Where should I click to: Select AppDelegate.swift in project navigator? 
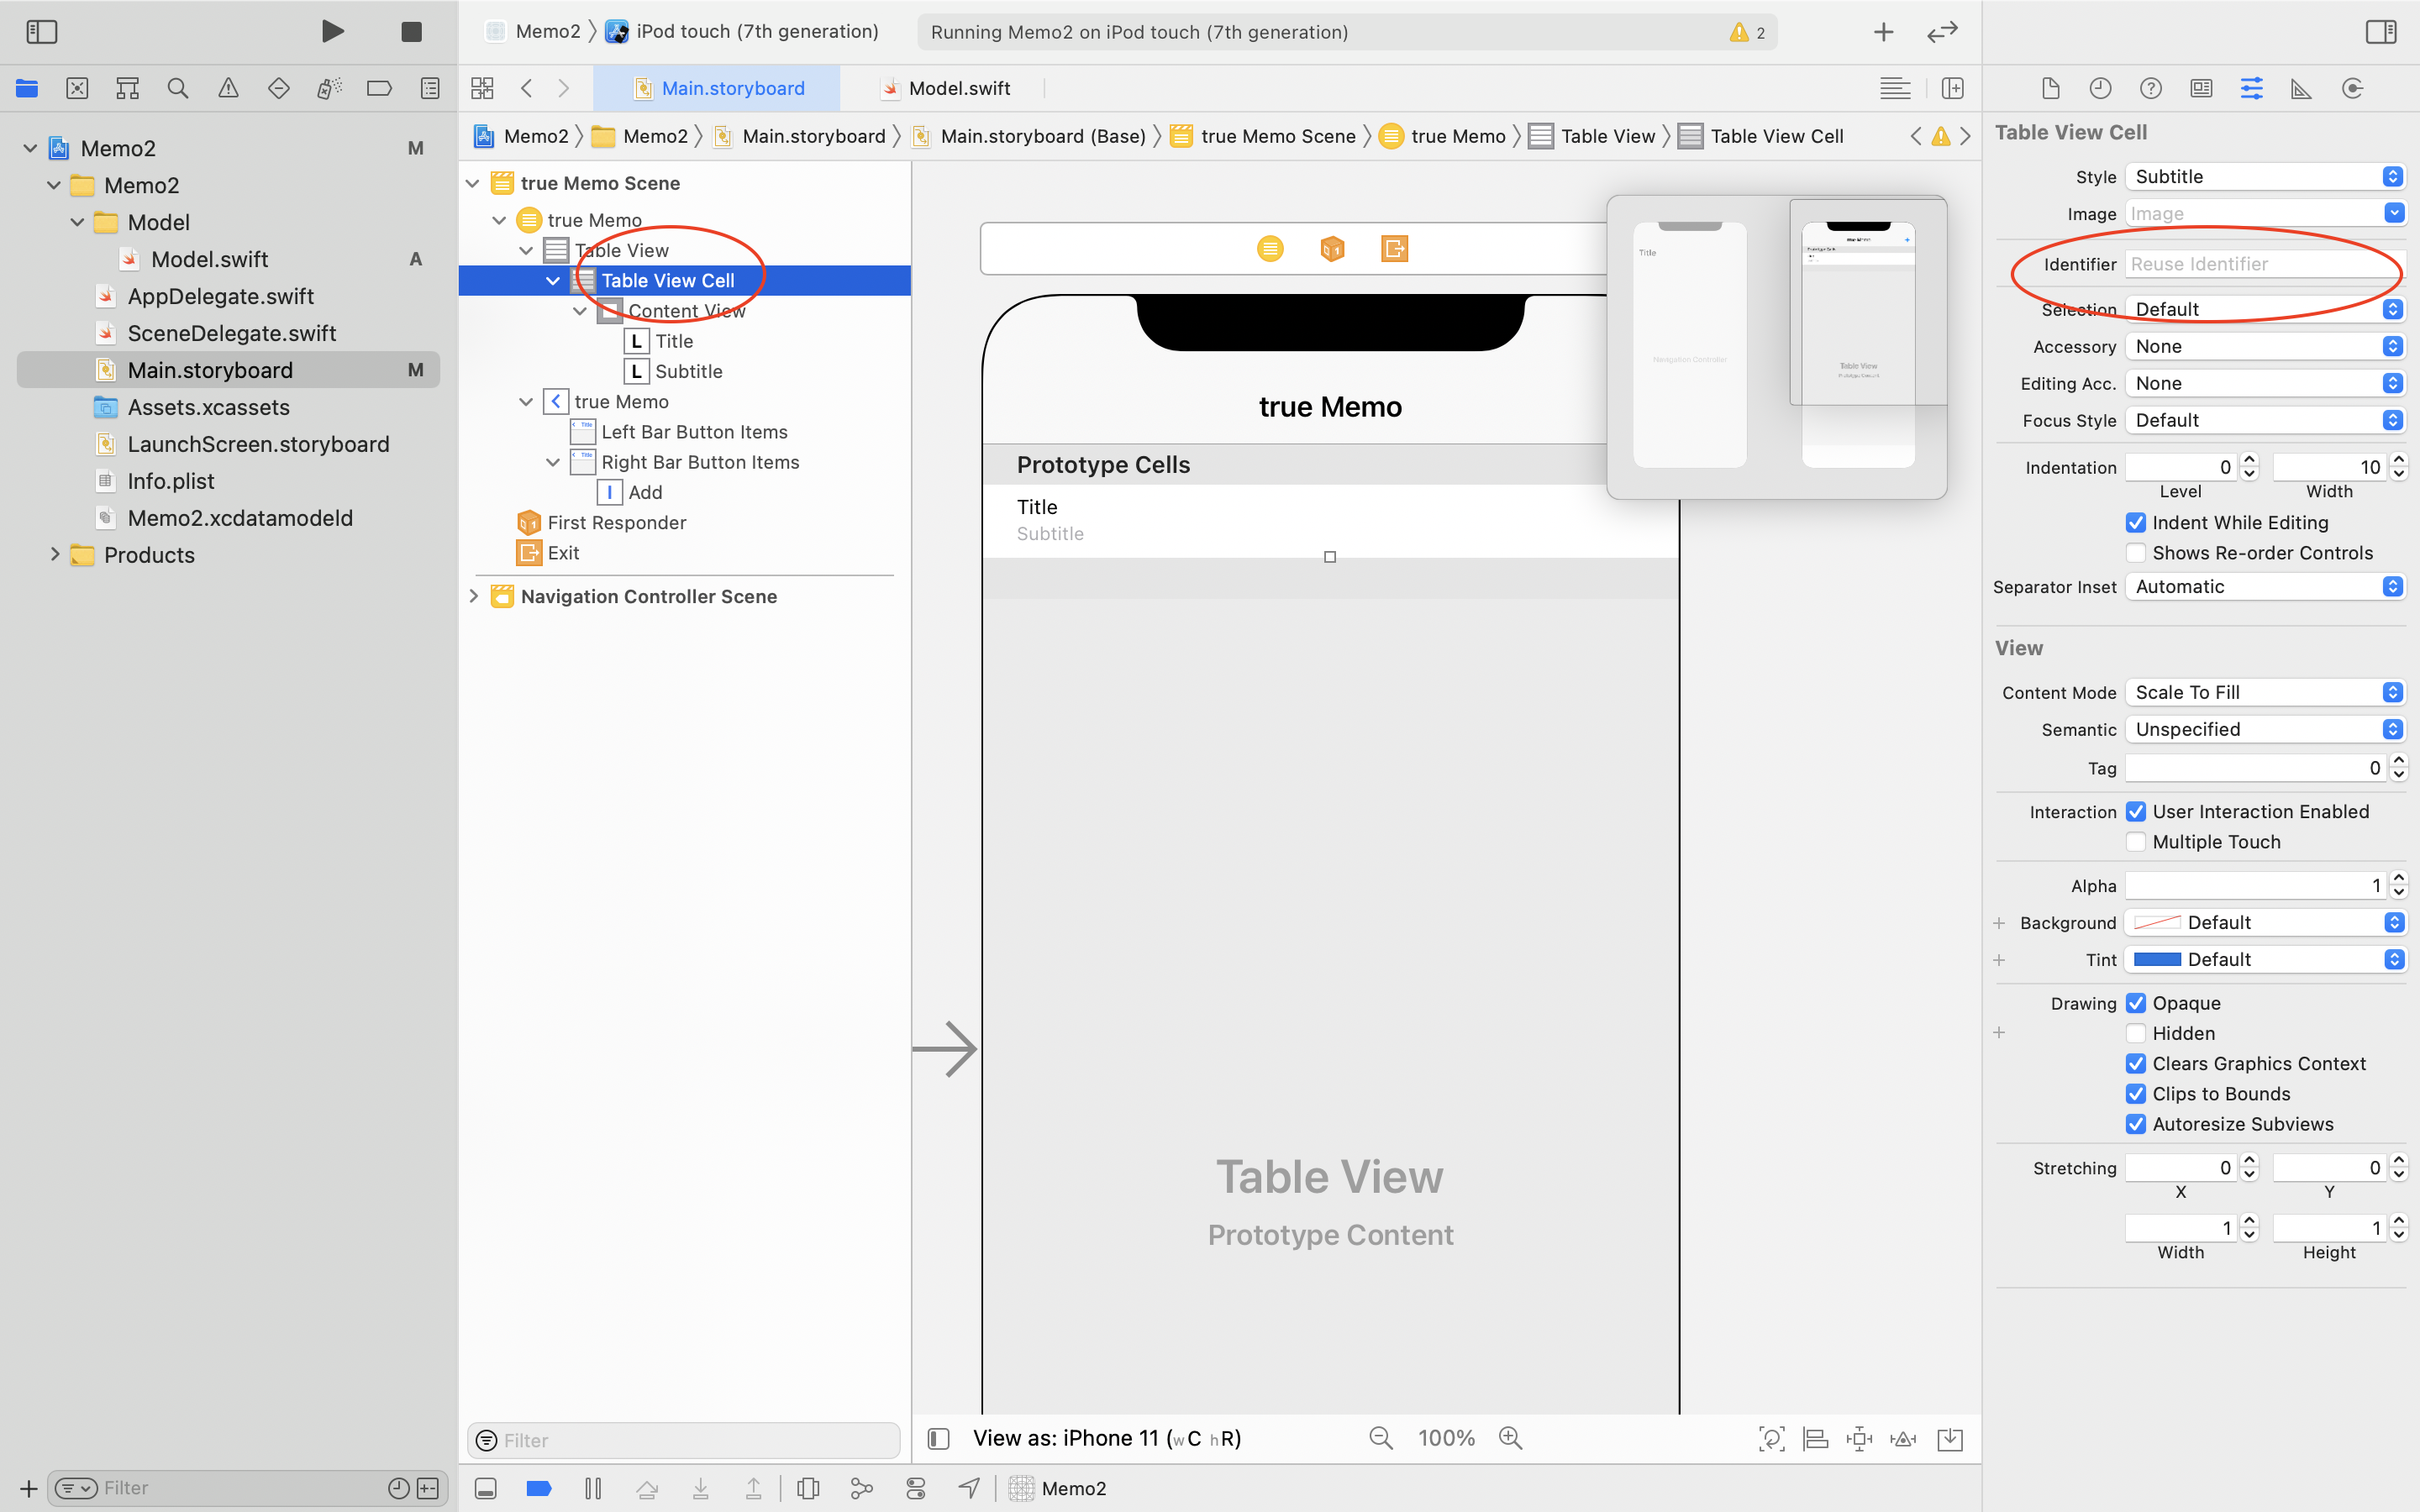(220, 297)
